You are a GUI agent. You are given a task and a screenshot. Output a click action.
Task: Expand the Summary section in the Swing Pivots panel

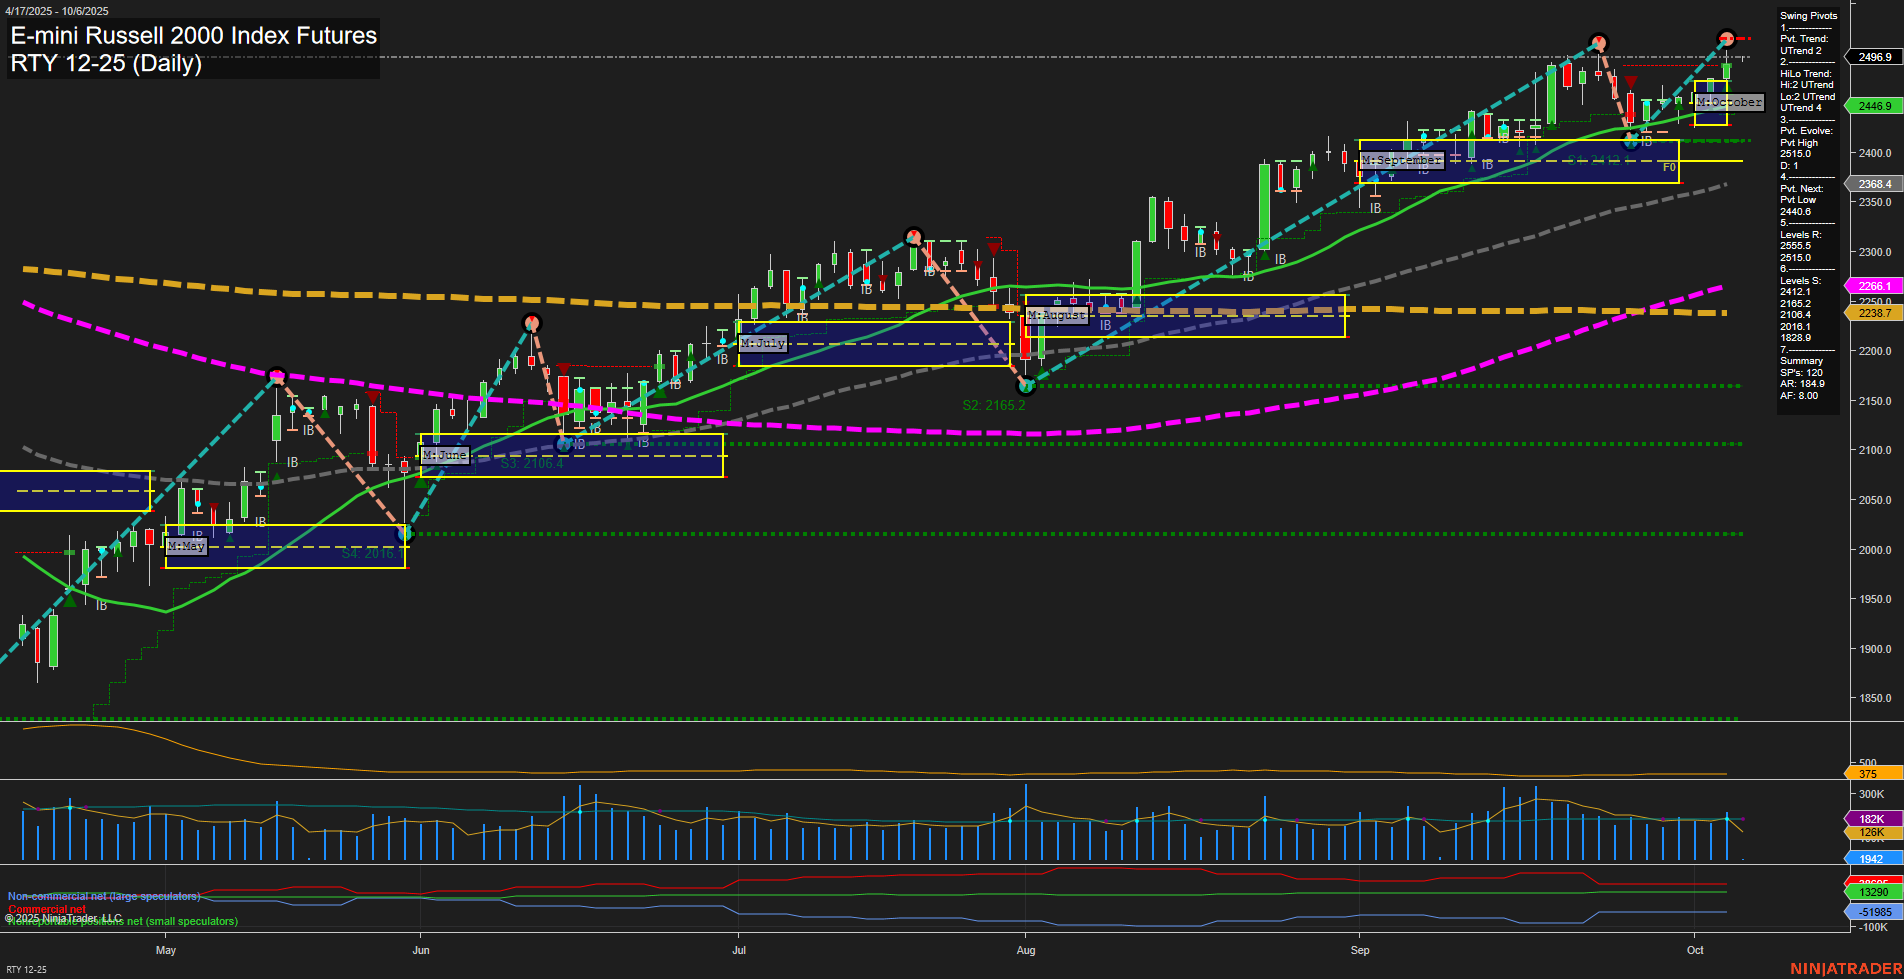pos(1801,361)
